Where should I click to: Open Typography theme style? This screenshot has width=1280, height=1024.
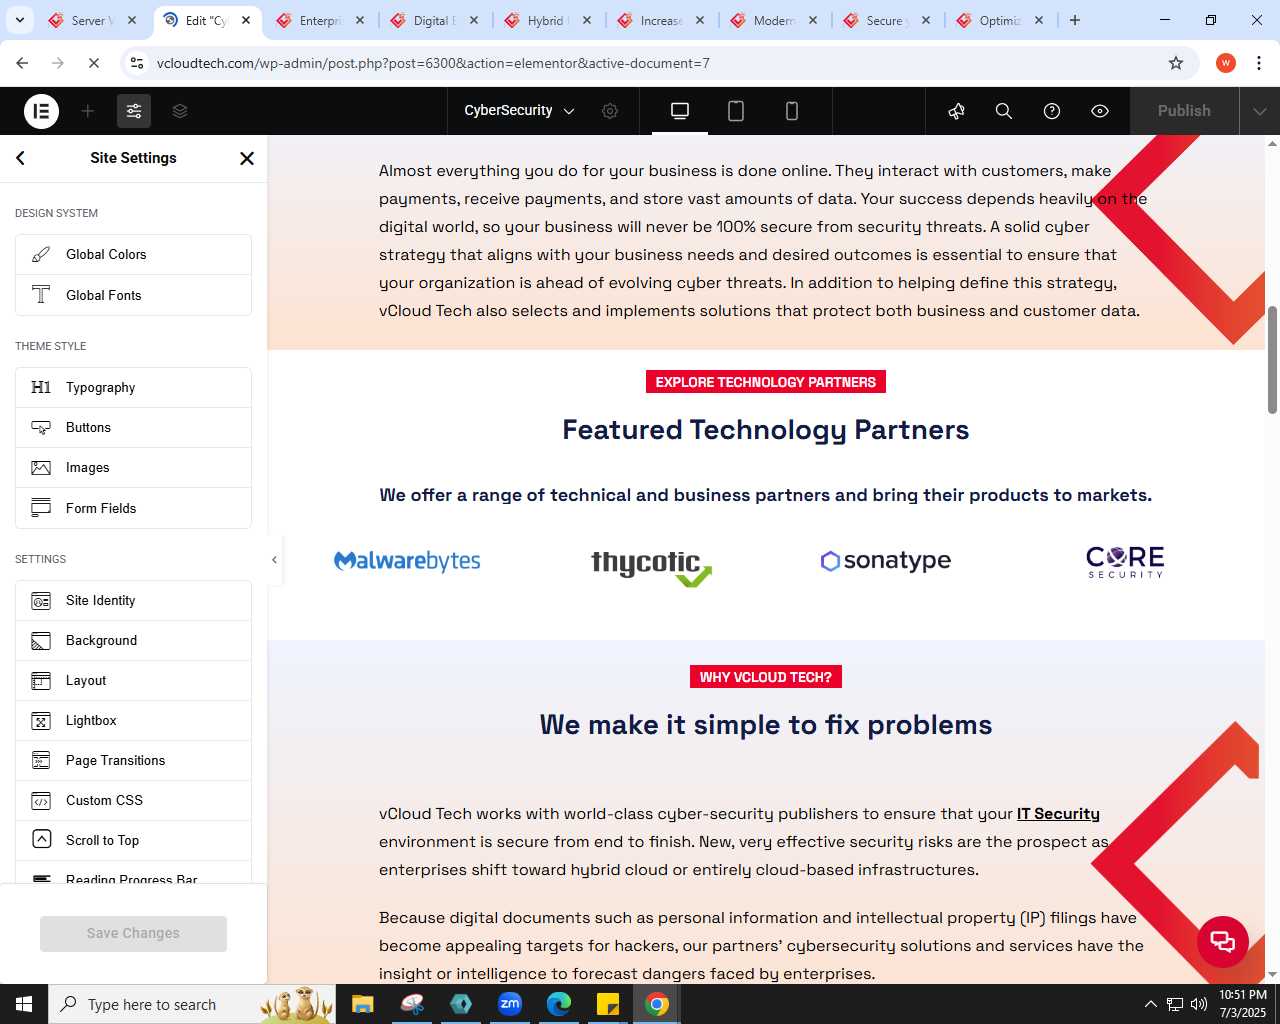133,388
